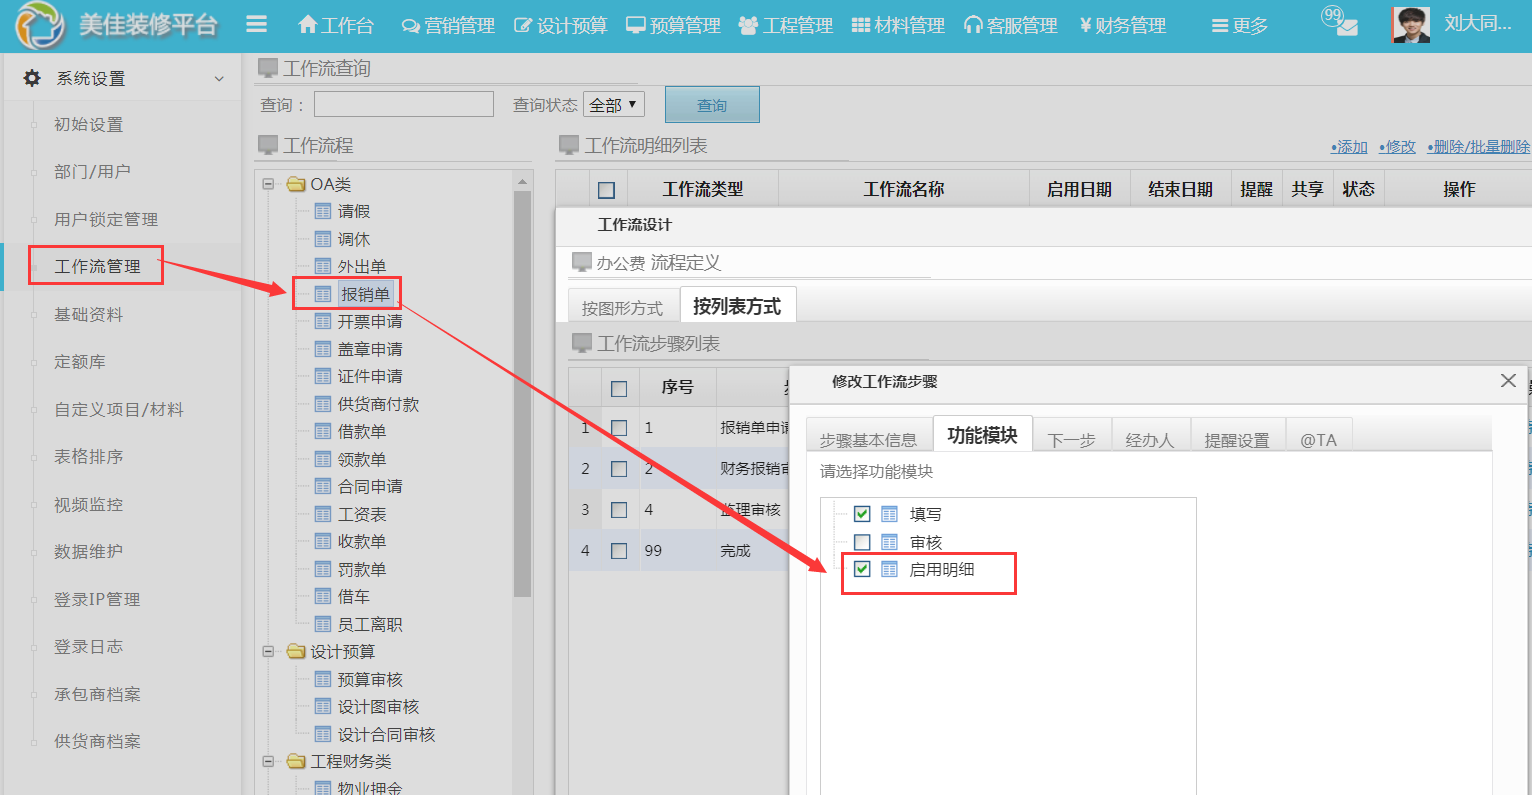This screenshot has width=1532, height=795.
Task: Uncheck the 启用明细 checkbox
Action: [x=862, y=569]
